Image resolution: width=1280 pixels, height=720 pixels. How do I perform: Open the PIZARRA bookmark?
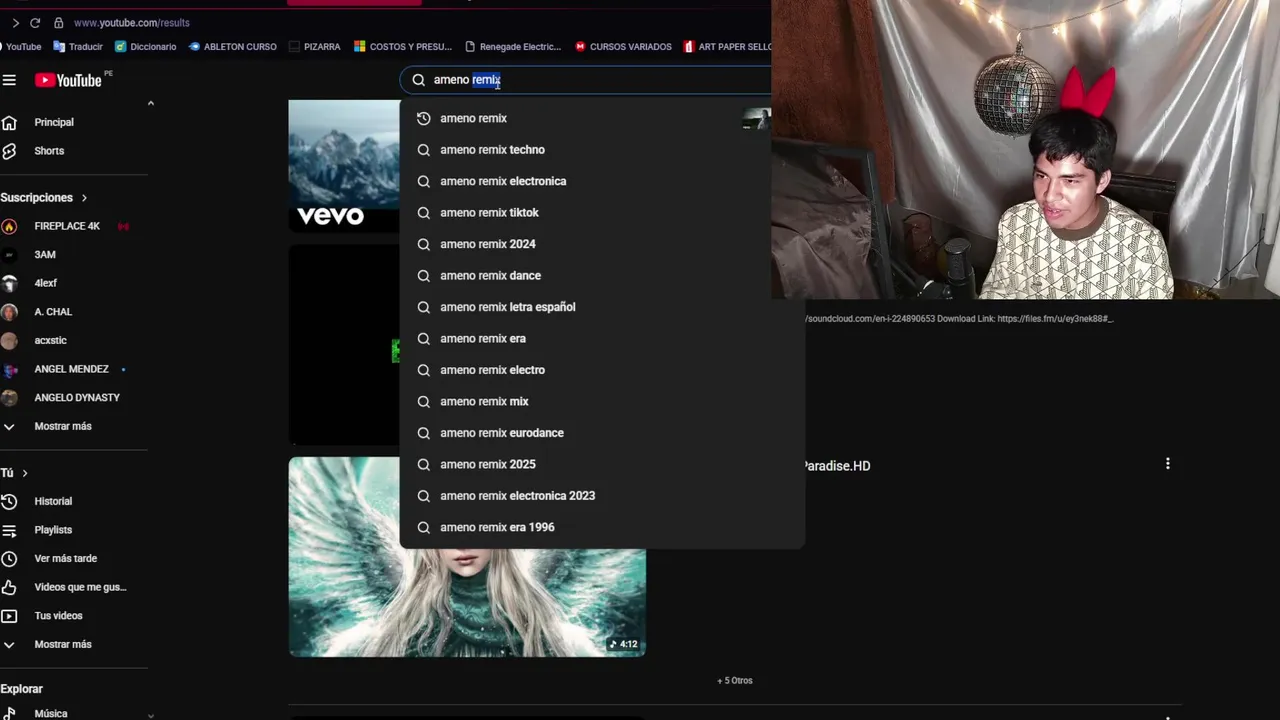tap(314, 46)
